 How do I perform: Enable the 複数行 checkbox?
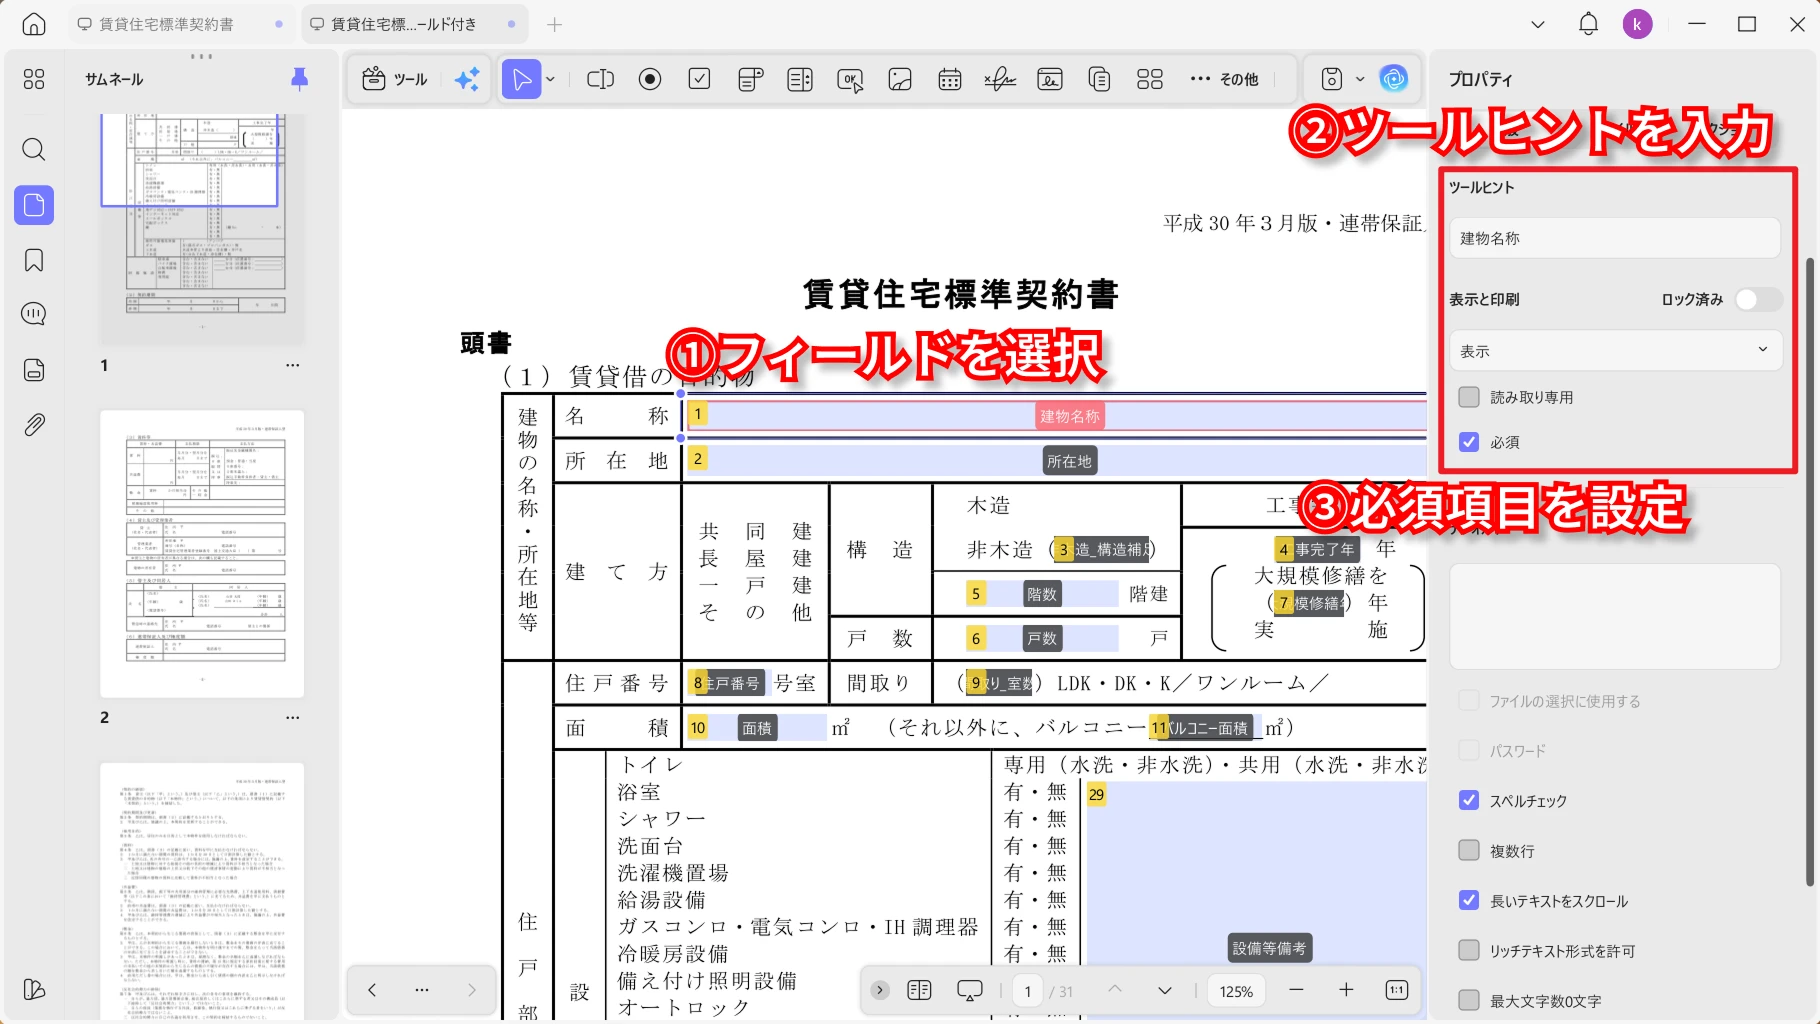(1469, 850)
